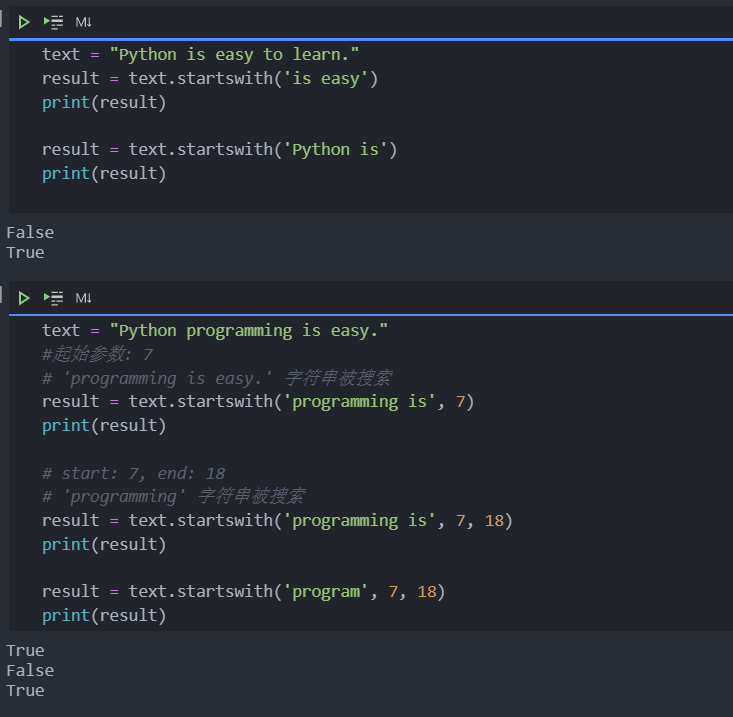Image resolution: width=733 pixels, height=717 pixels.
Task: Click the final True output line
Action: pyautogui.click(x=25, y=690)
